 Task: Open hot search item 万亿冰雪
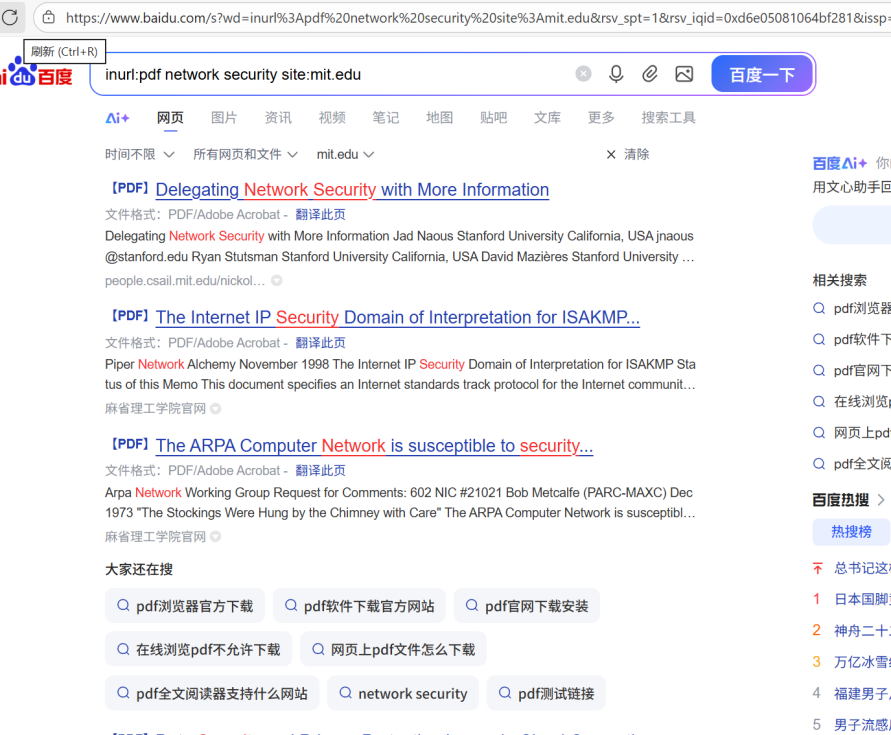[x=862, y=662]
